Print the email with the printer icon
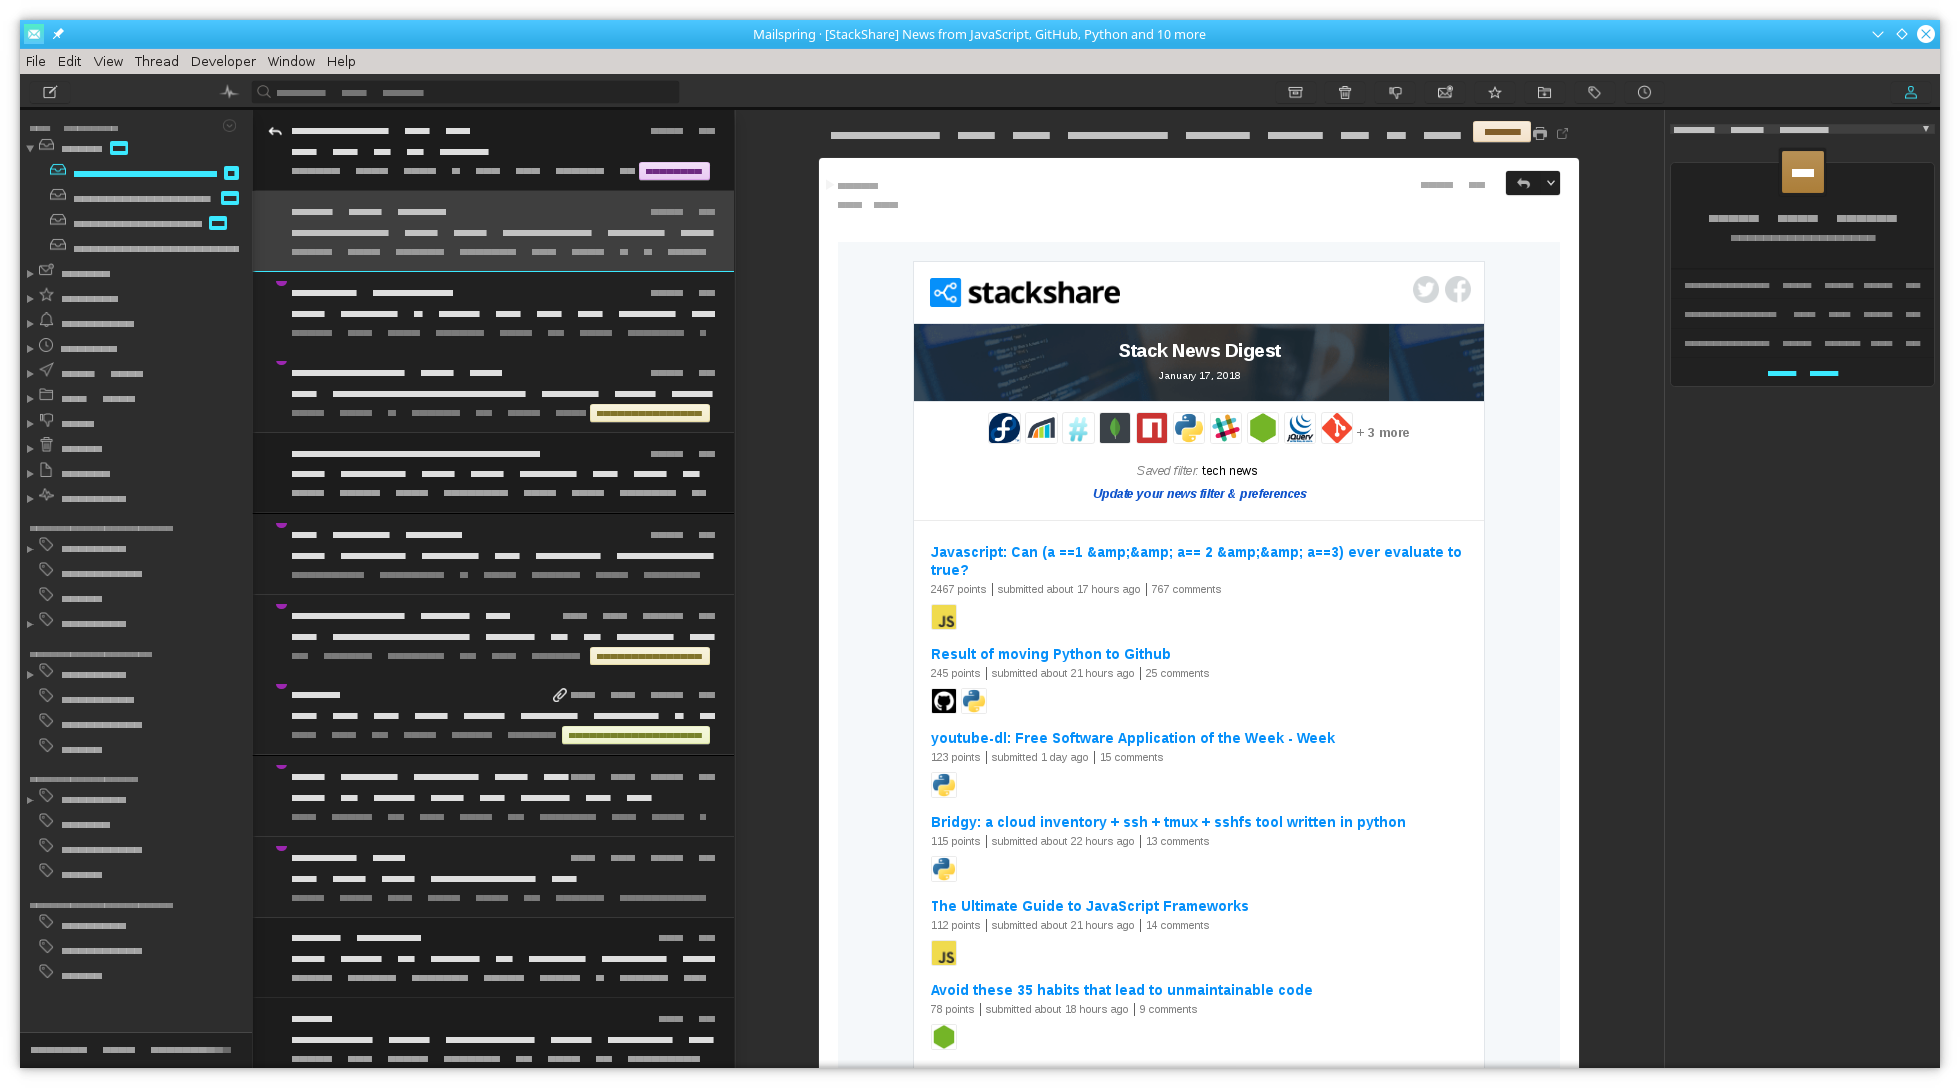The height and width of the screenshot is (1088, 1960). click(1540, 133)
